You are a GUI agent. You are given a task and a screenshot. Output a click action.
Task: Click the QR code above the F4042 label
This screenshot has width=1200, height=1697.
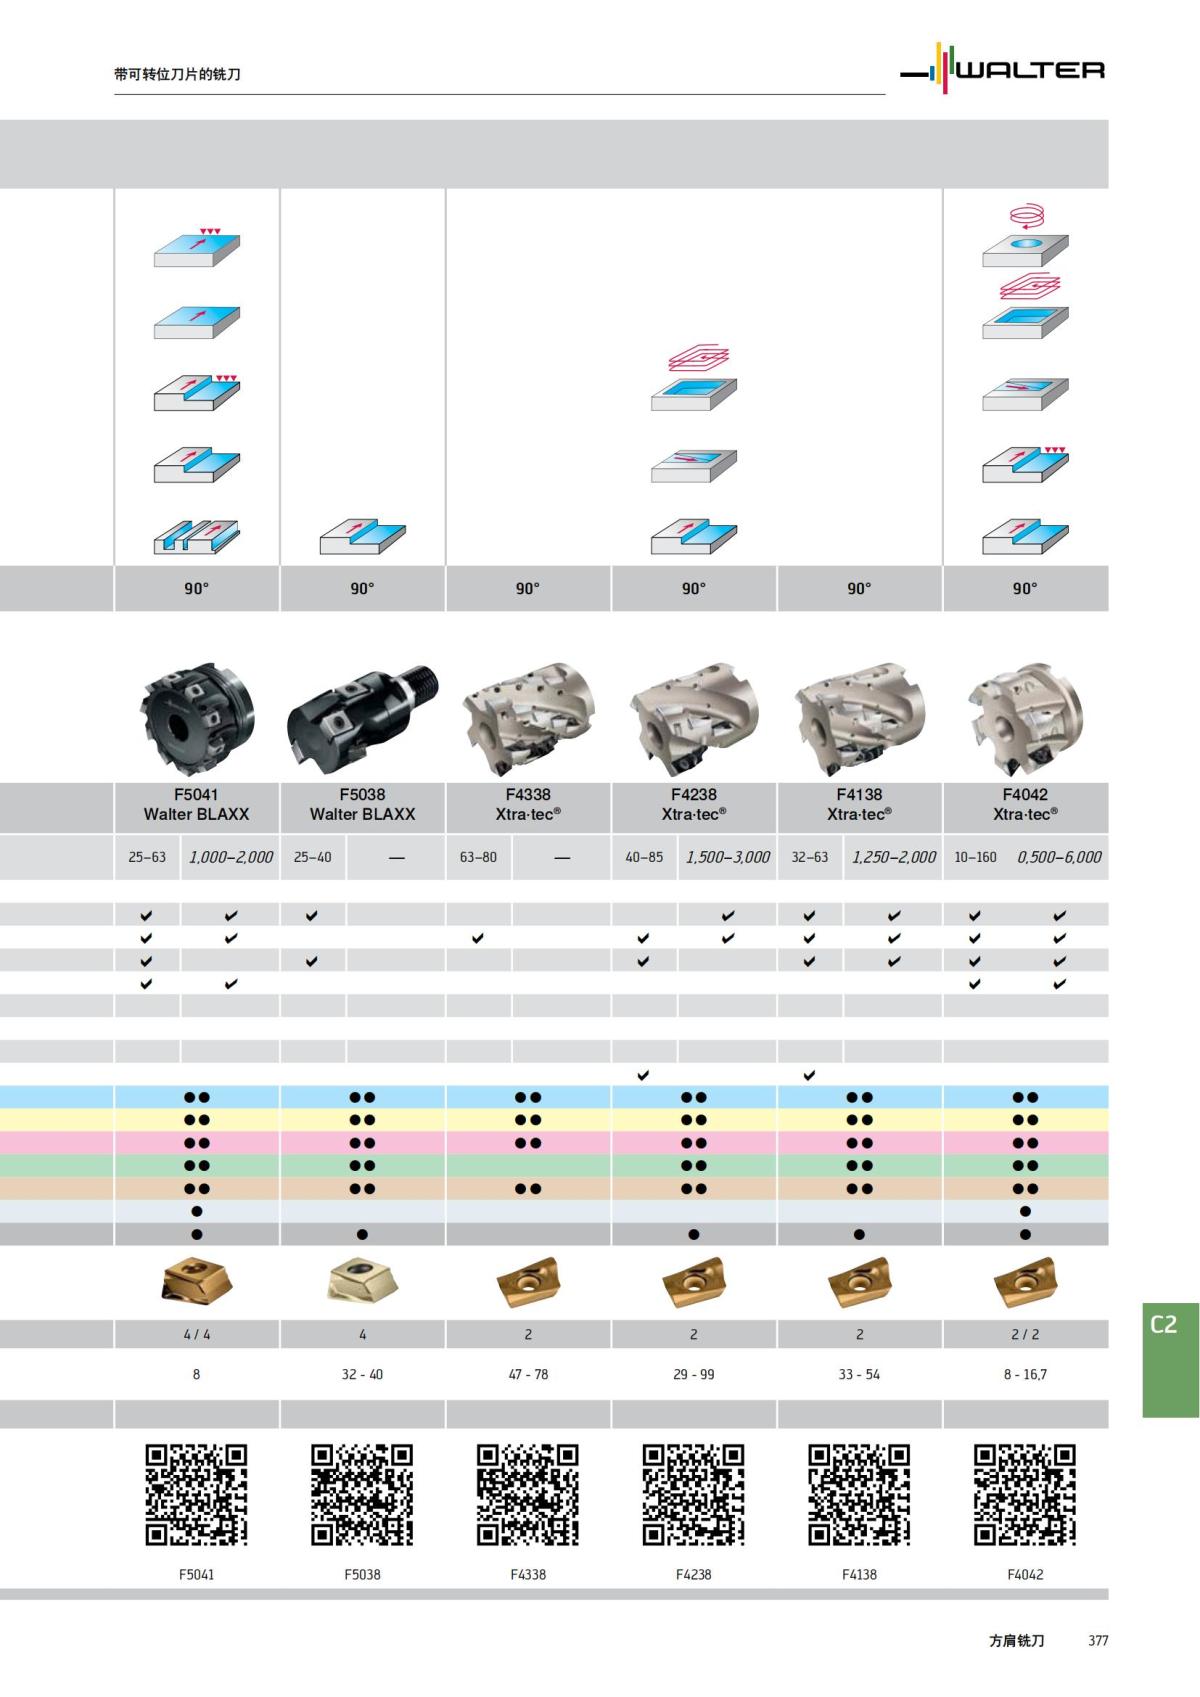point(1025,1495)
